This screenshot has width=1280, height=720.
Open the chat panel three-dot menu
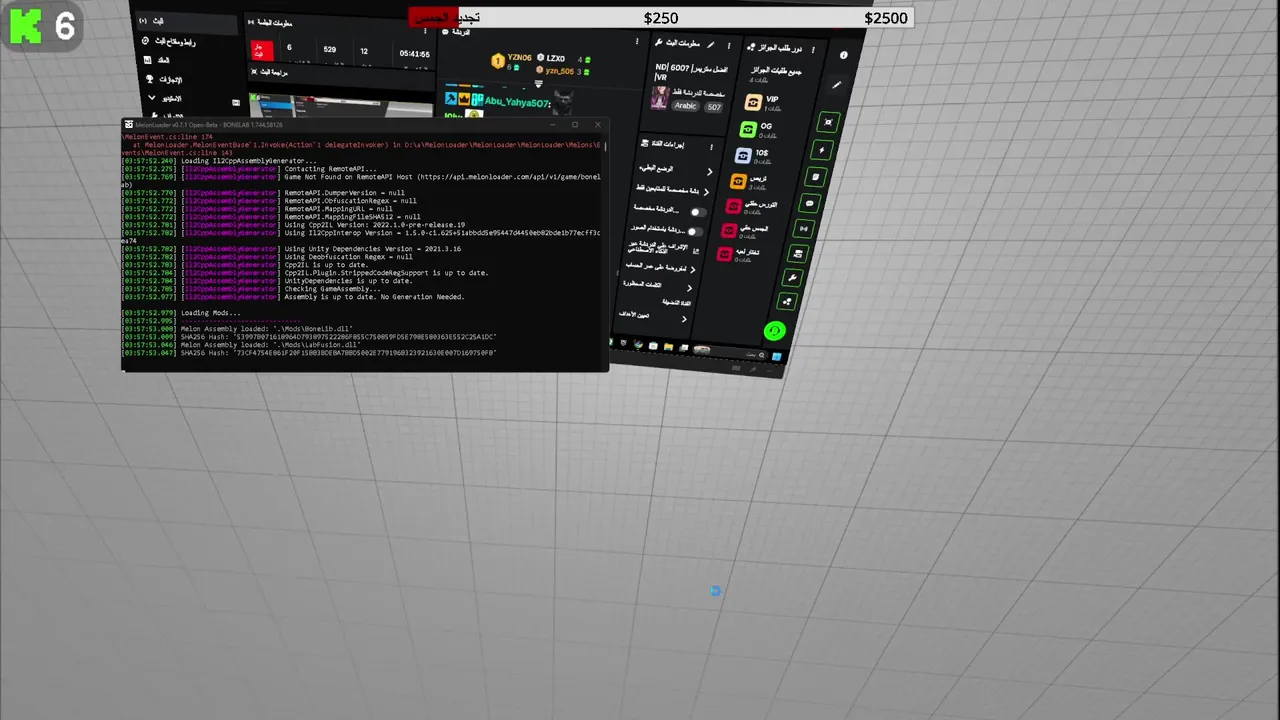tap(637, 42)
